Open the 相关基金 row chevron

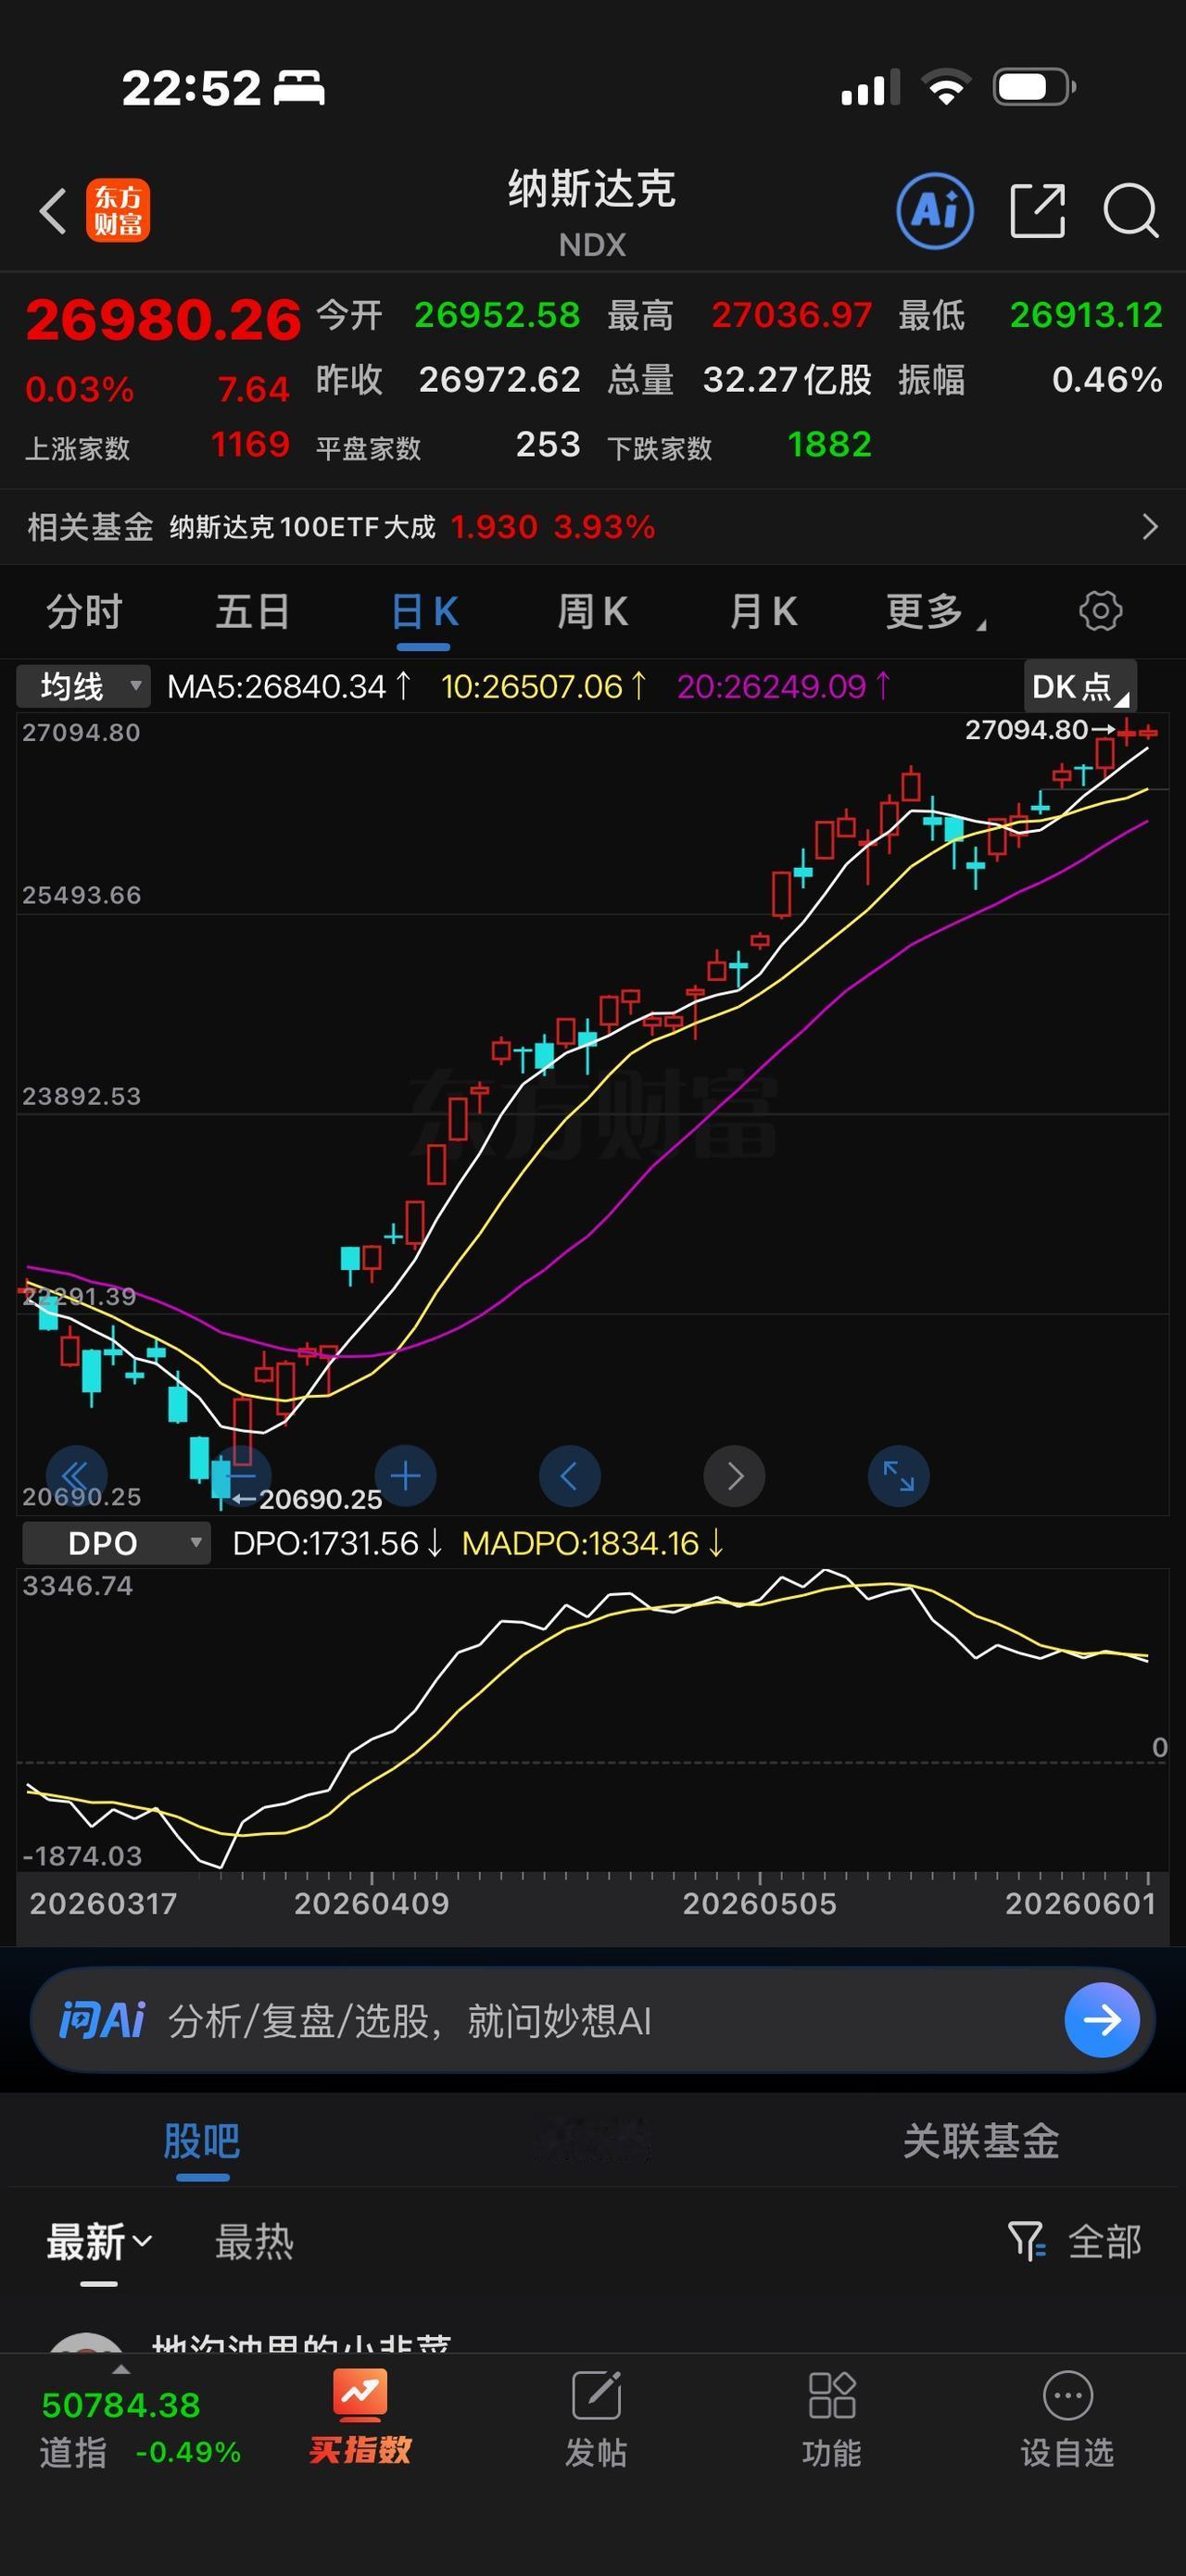(1150, 527)
